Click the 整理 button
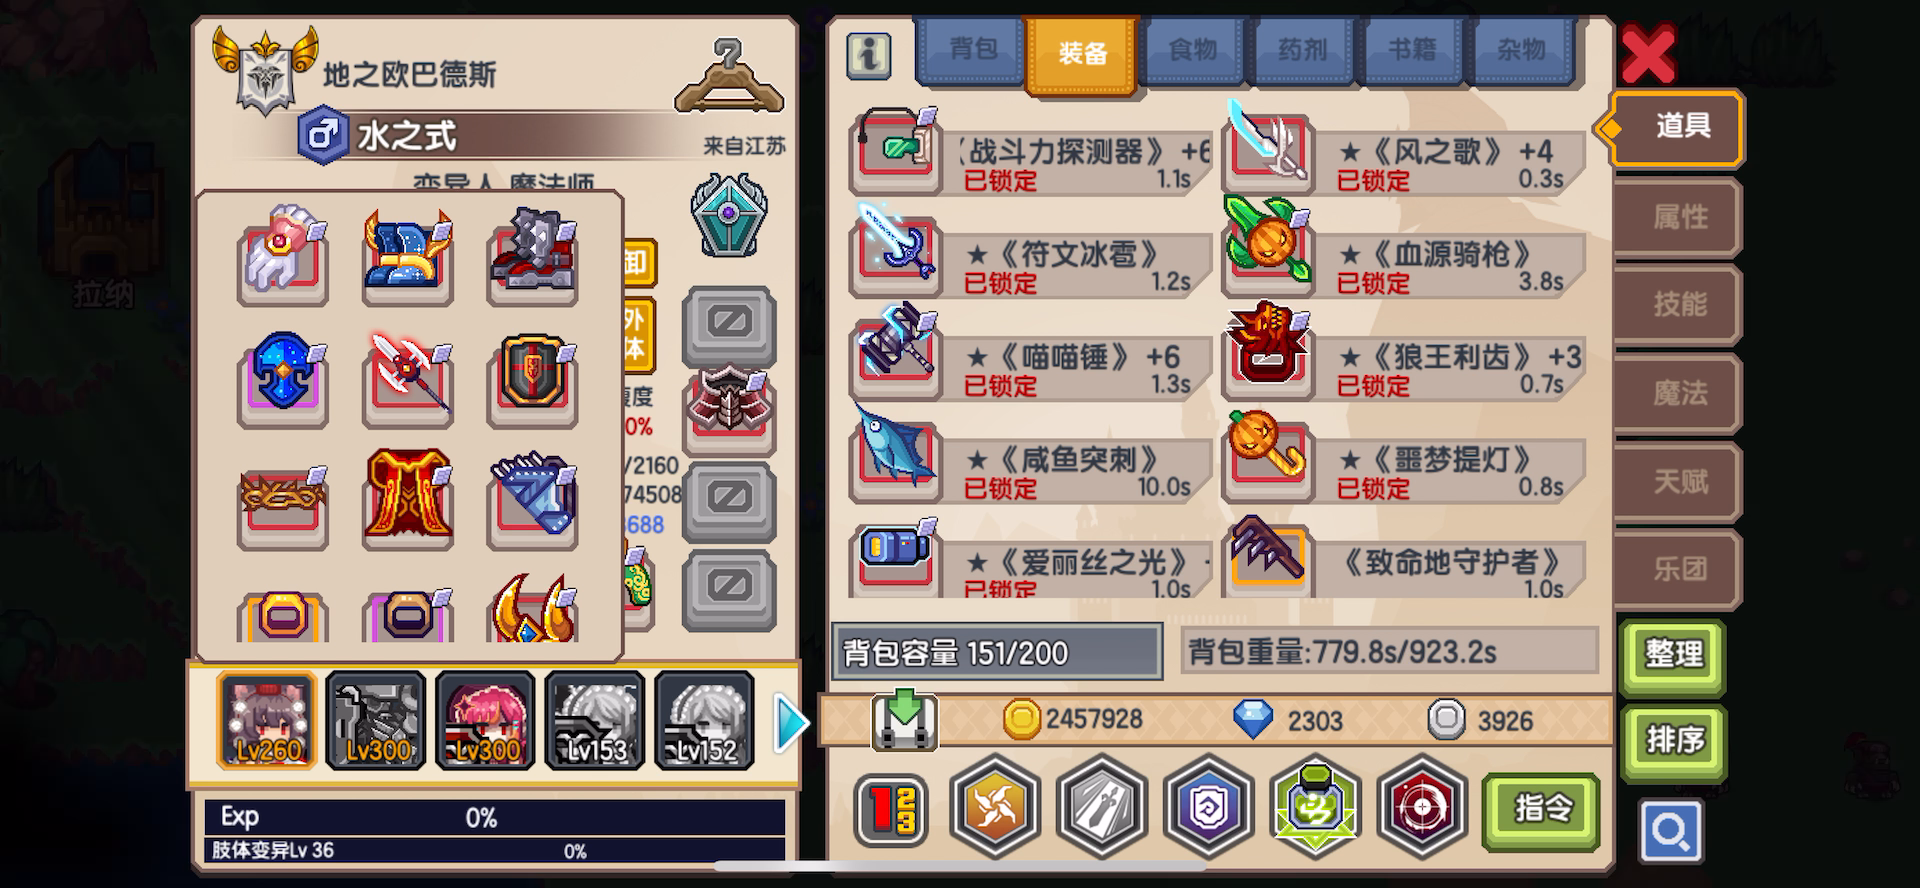This screenshot has width=1920, height=888. click(1673, 655)
